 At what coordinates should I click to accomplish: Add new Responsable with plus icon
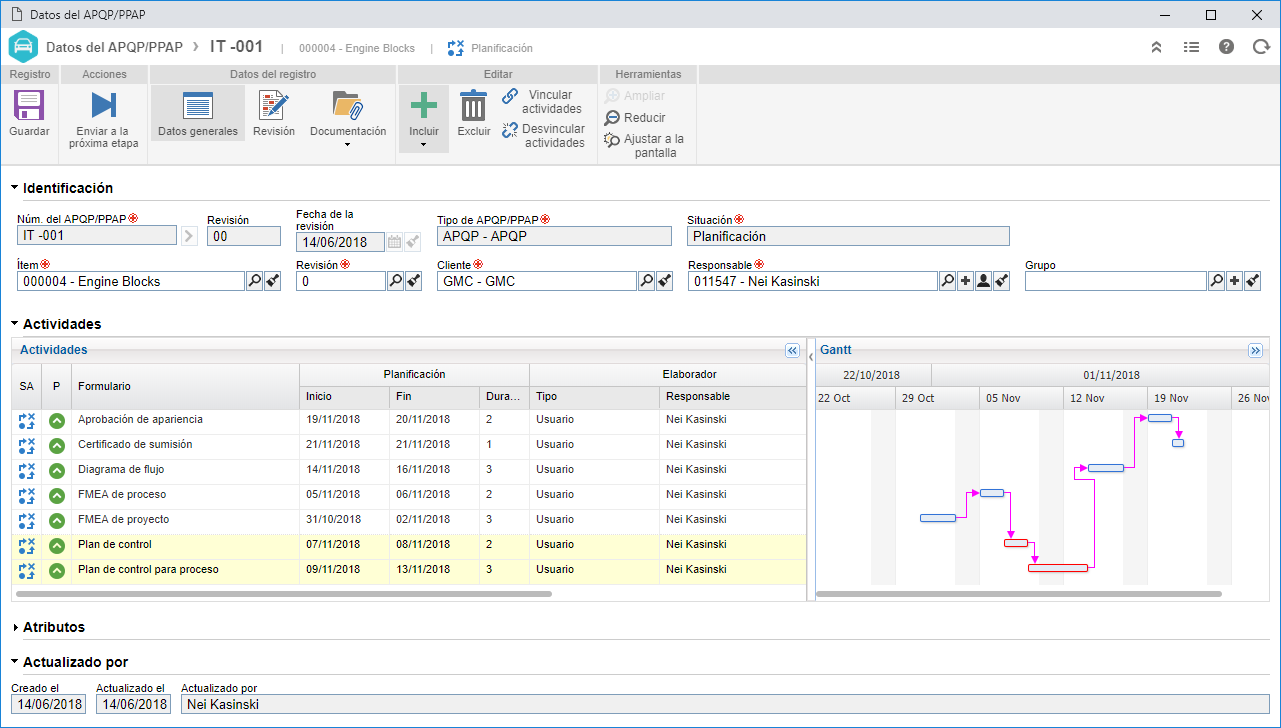(965, 282)
